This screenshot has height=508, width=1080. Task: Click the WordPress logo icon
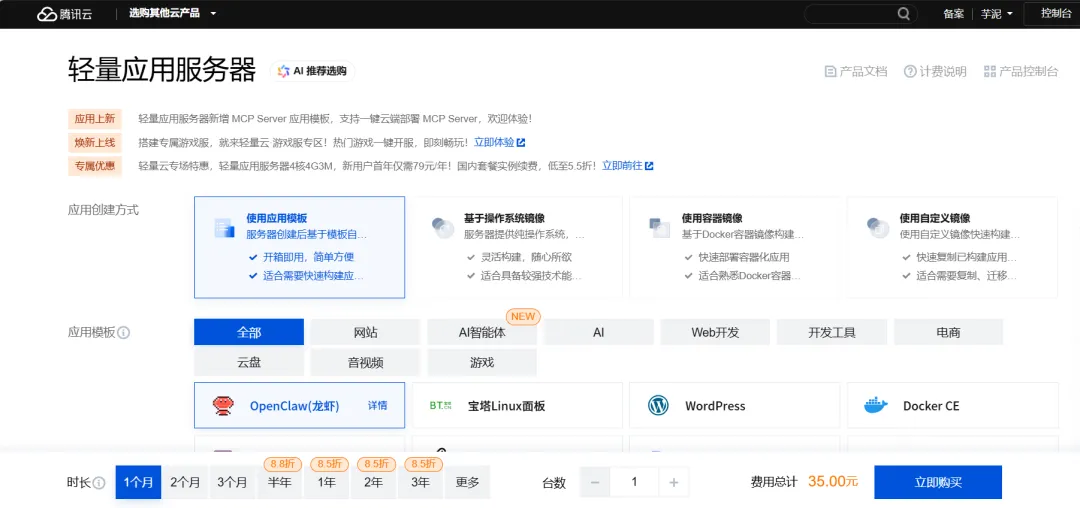[x=658, y=405]
